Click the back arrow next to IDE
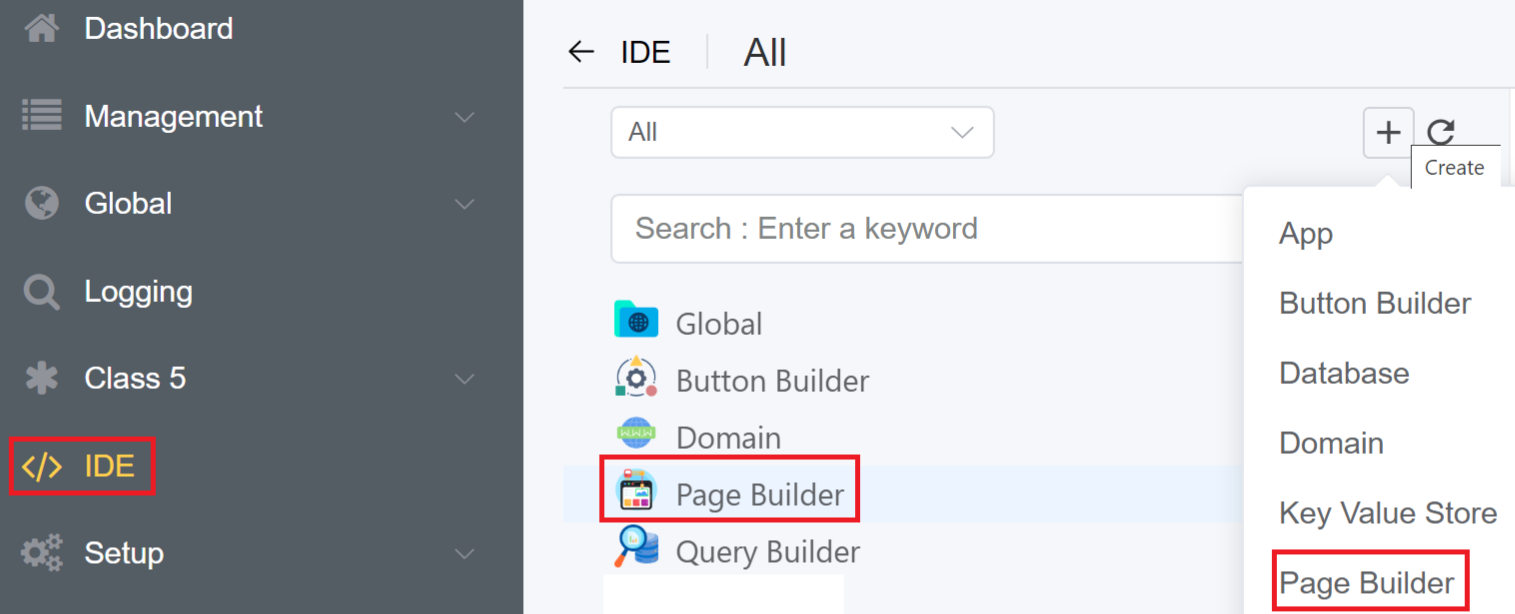The height and width of the screenshot is (614, 1515). (581, 52)
